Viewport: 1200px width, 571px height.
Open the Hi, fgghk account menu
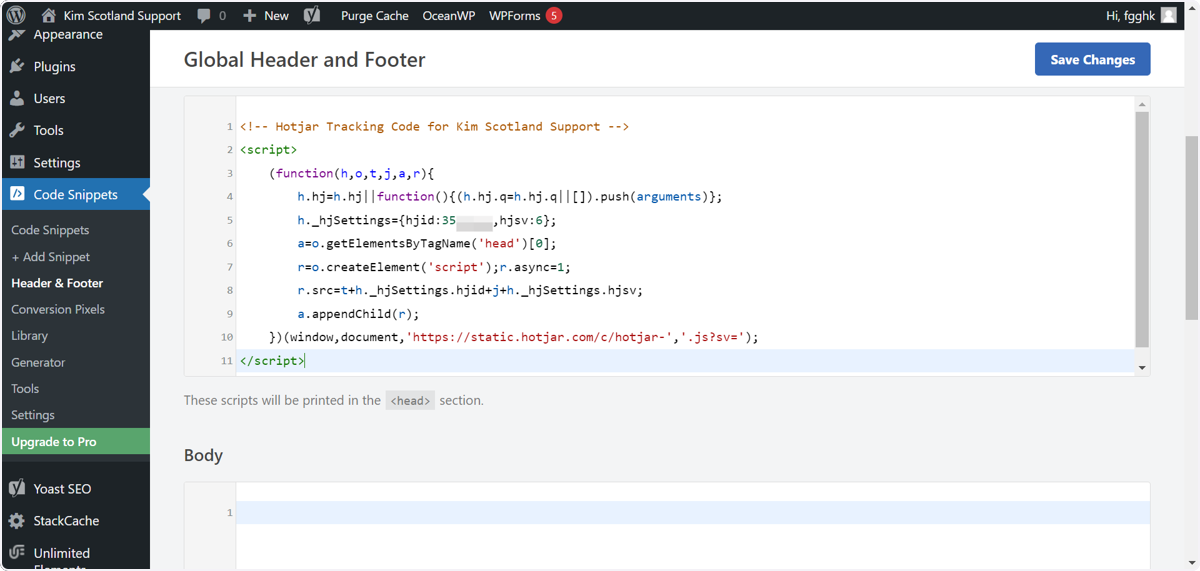coord(1131,16)
